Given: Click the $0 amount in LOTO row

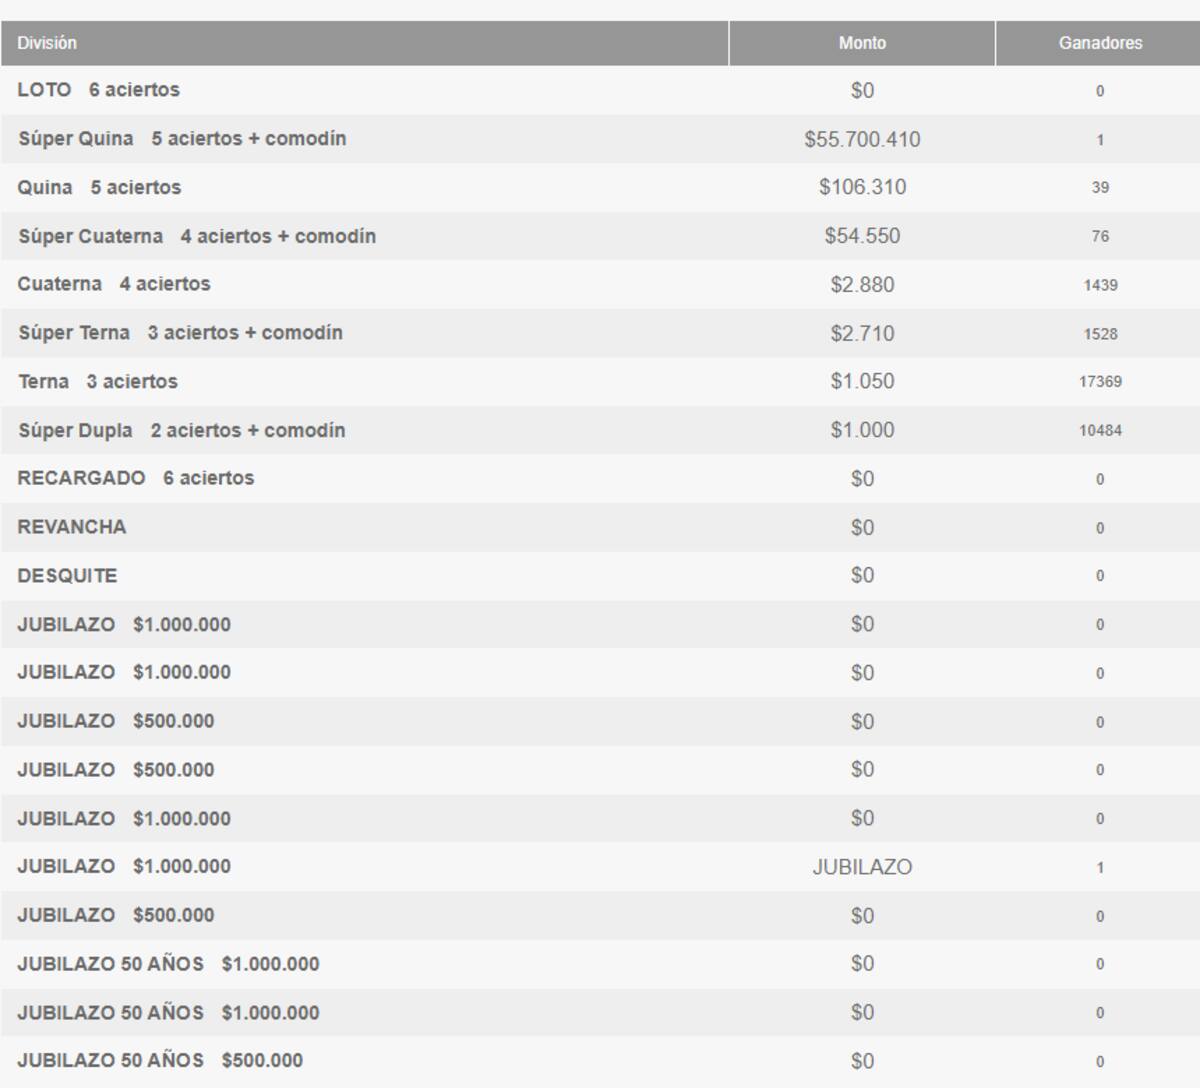Looking at the screenshot, I should click(862, 91).
